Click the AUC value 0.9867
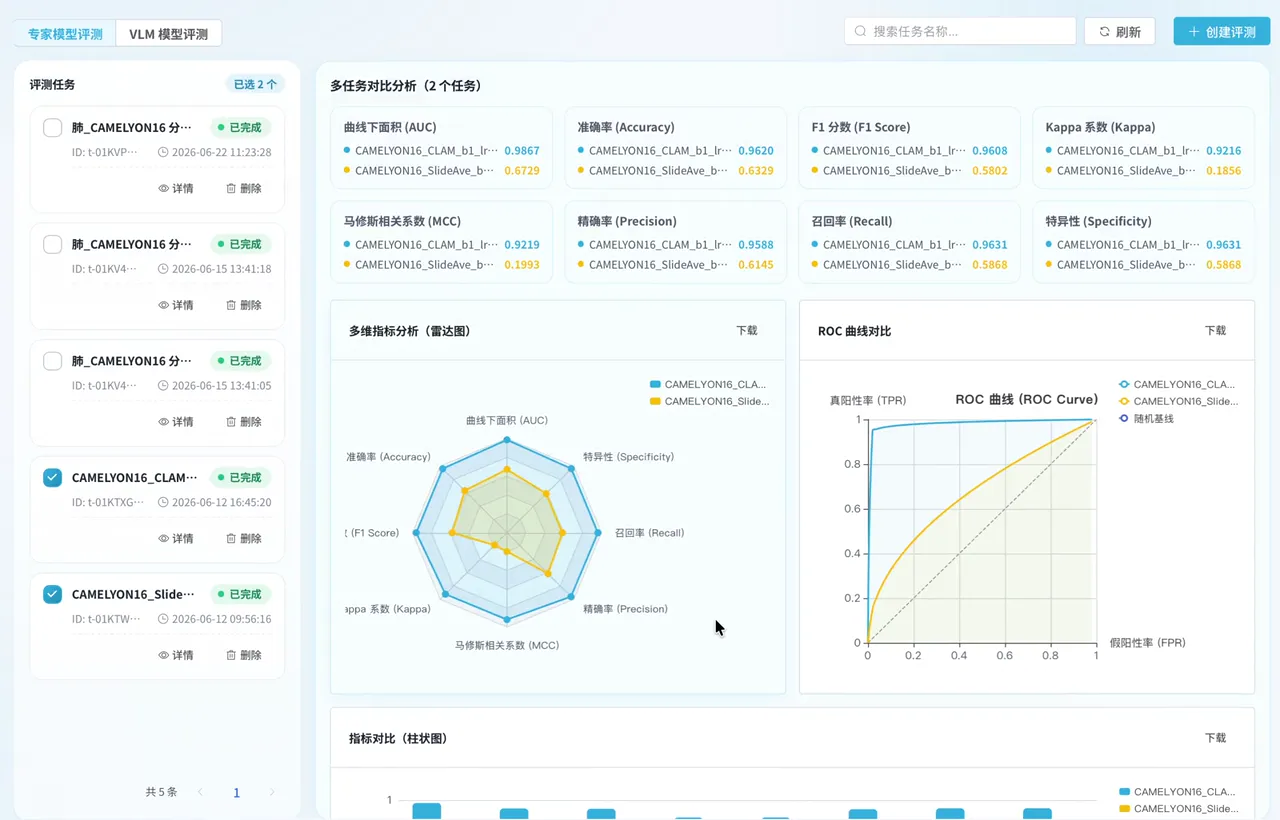 coord(522,151)
